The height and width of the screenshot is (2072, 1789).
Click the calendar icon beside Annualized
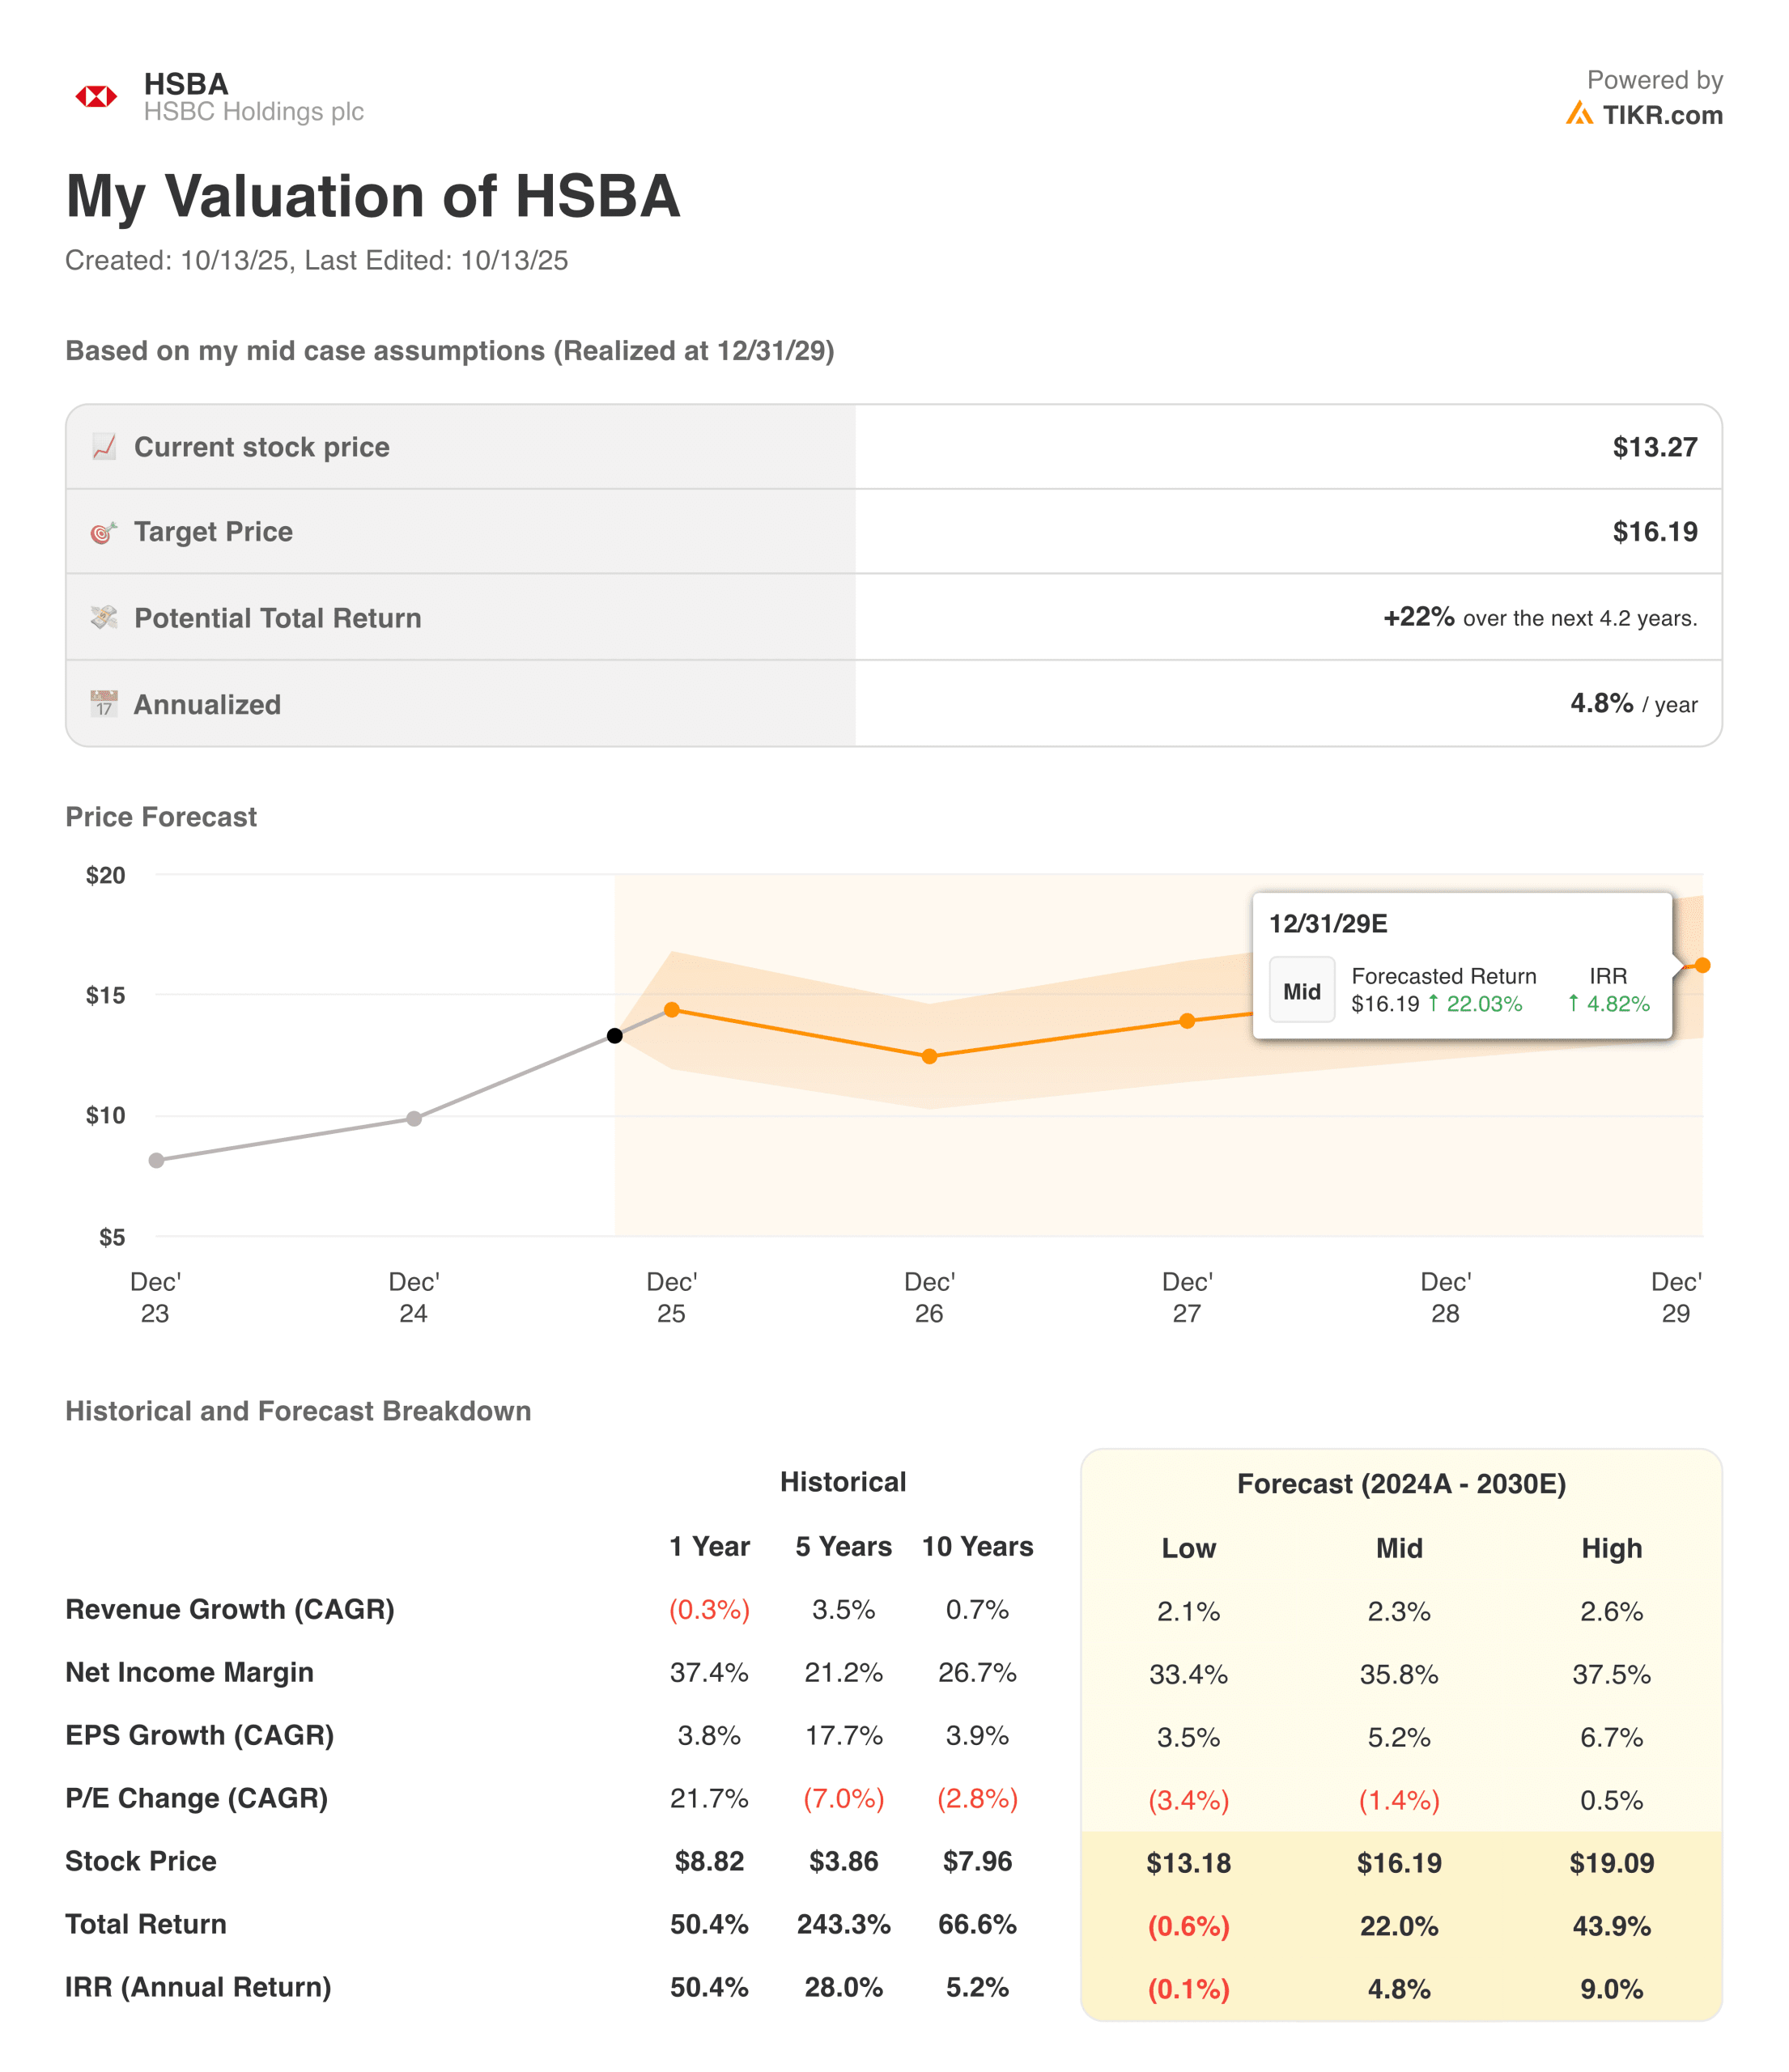pyautogui.click(x=104, y=704)
